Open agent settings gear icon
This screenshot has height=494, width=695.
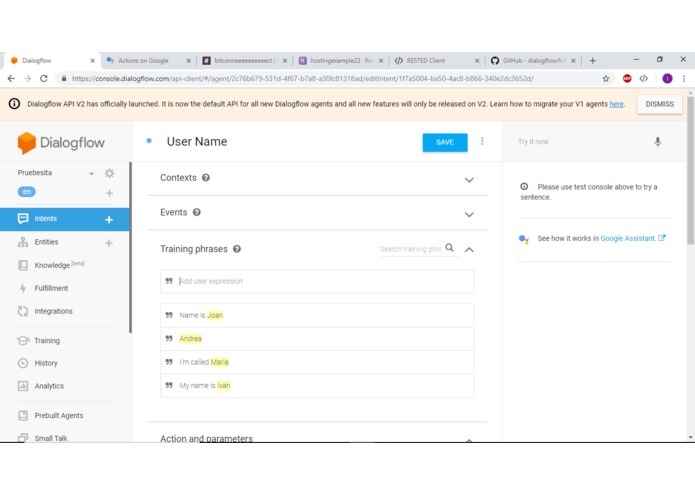point(109,173)
